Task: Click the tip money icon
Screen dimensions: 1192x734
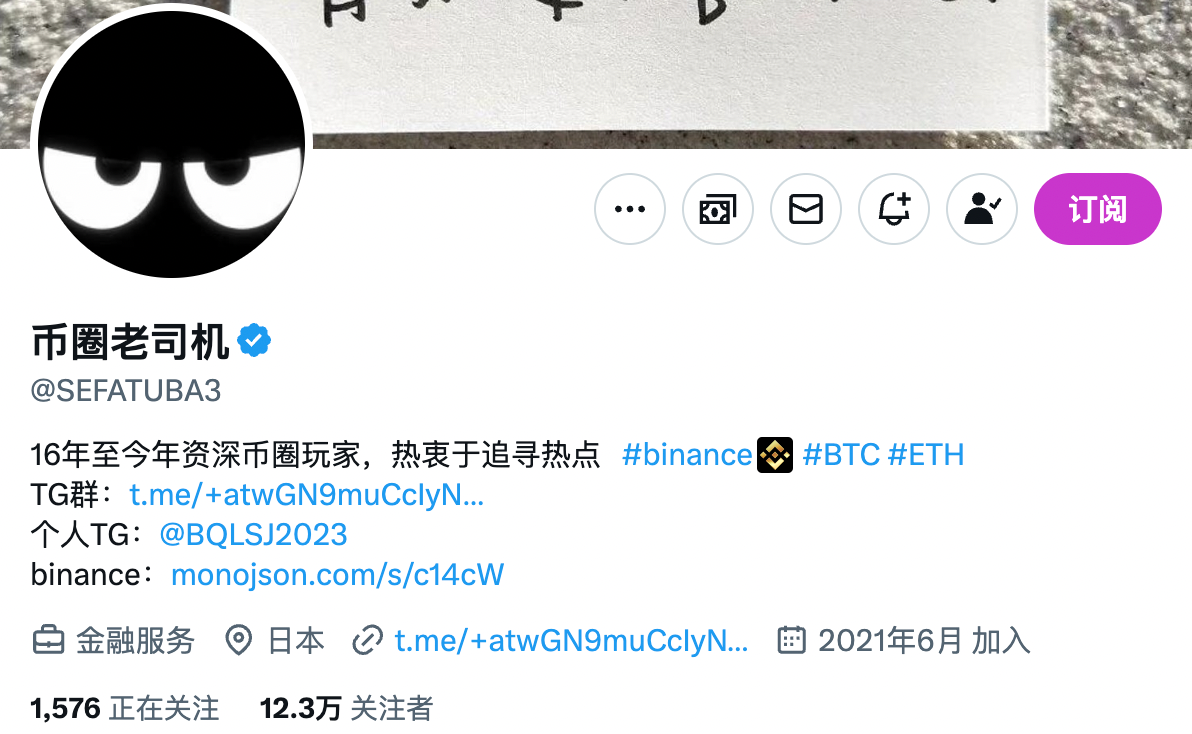Action: pos(718,209)
